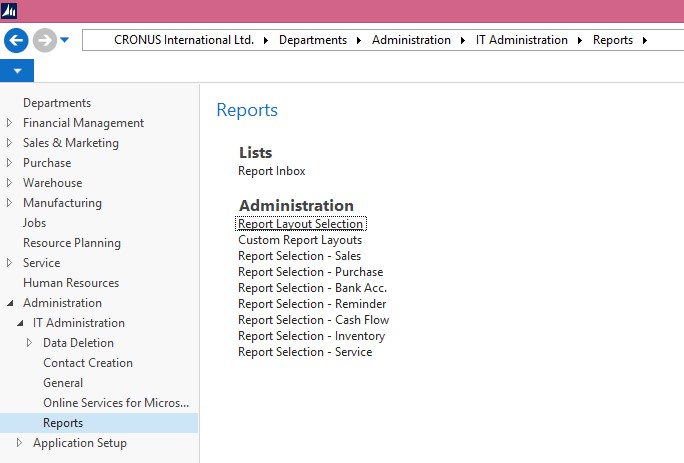This screenshot has width=684, height=463.
Task: Expand the Financial Management tree node
Action: click(x=11, y=123)
